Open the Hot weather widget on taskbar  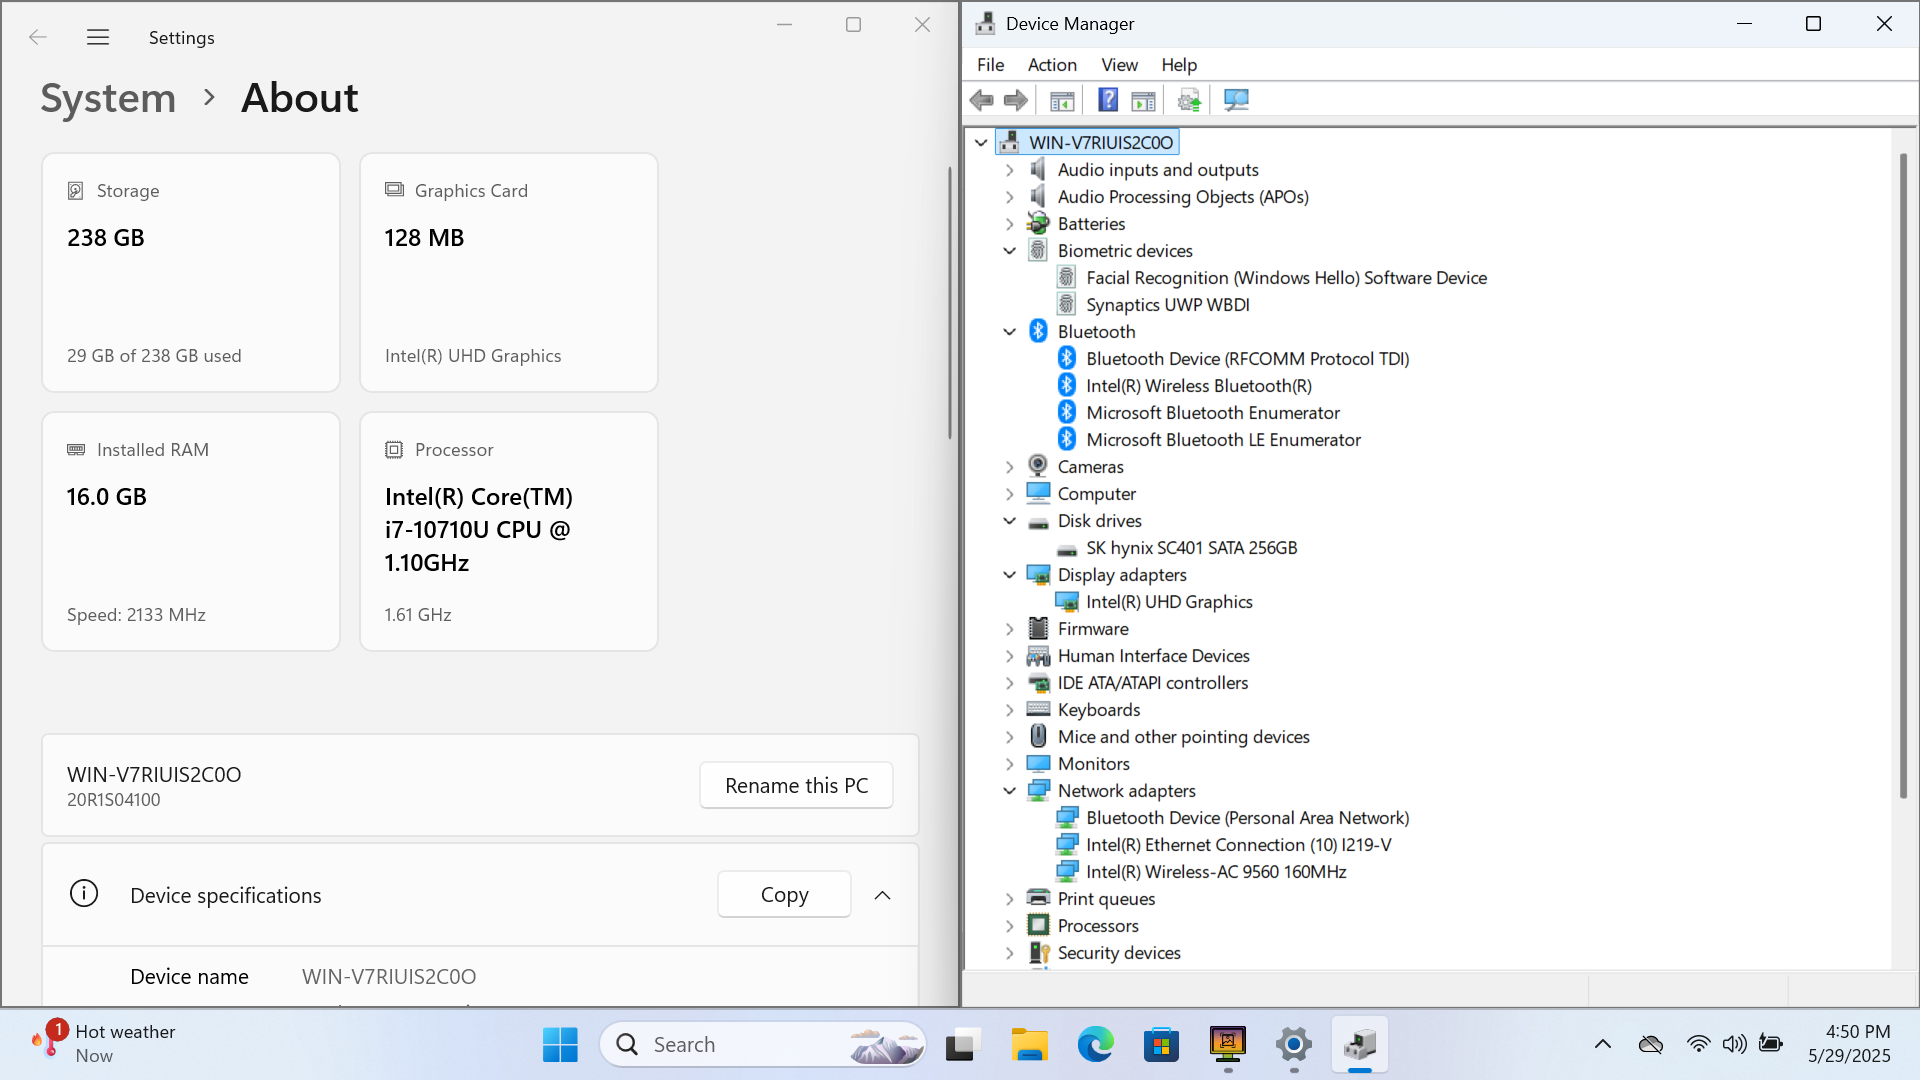[103, 1044]
